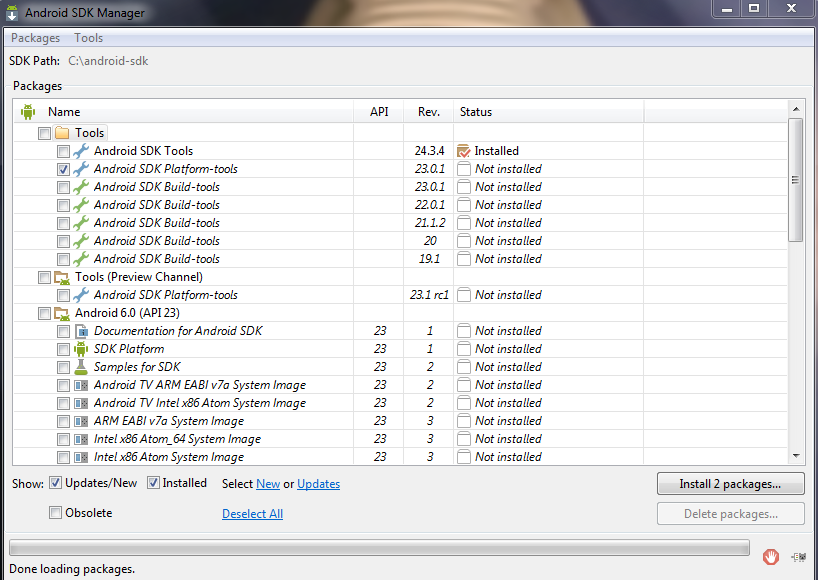Sort by the Rev. column header

point(428,112)
